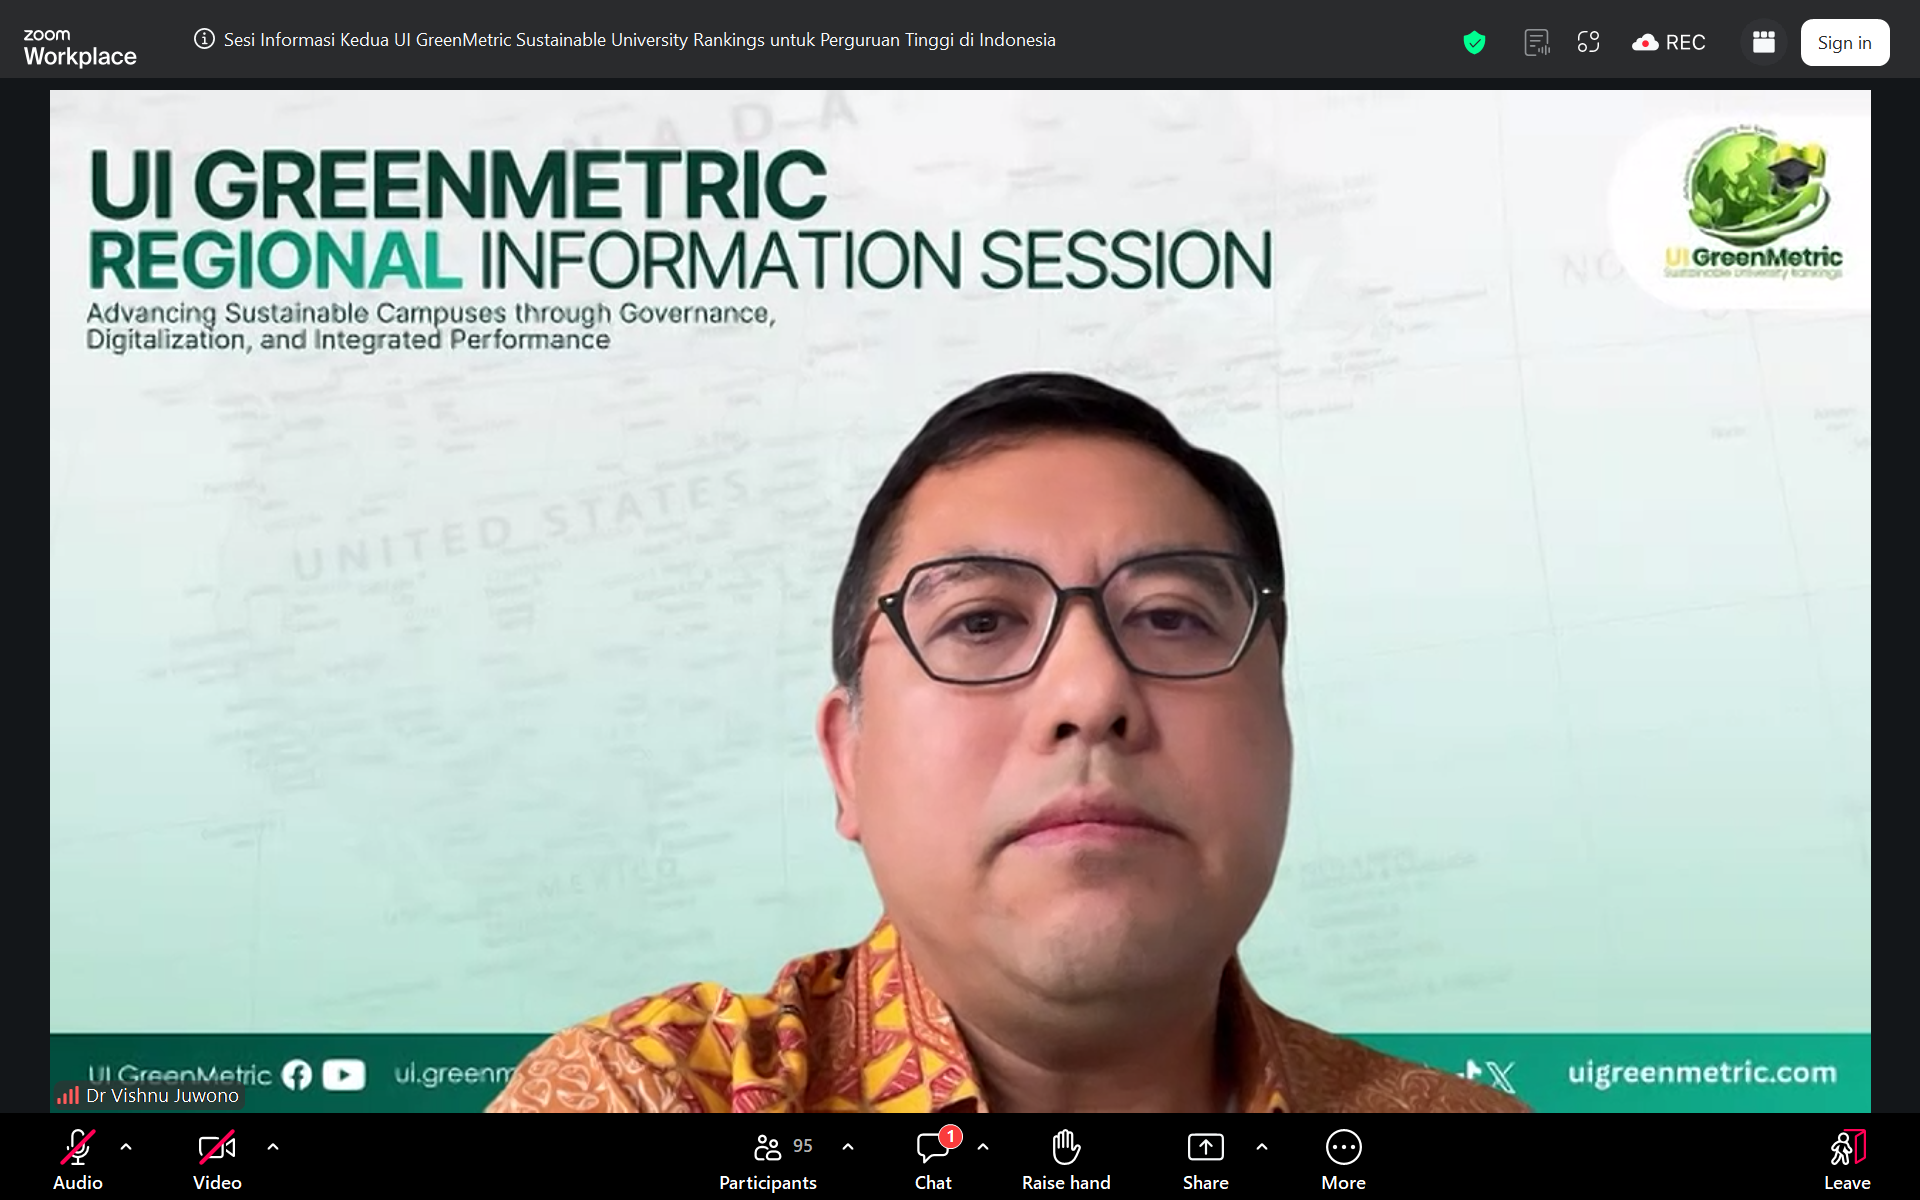Open the More options menu
Image resolution: width=1920 pixels, height=1200 pixels.
coord(1343,1160)
